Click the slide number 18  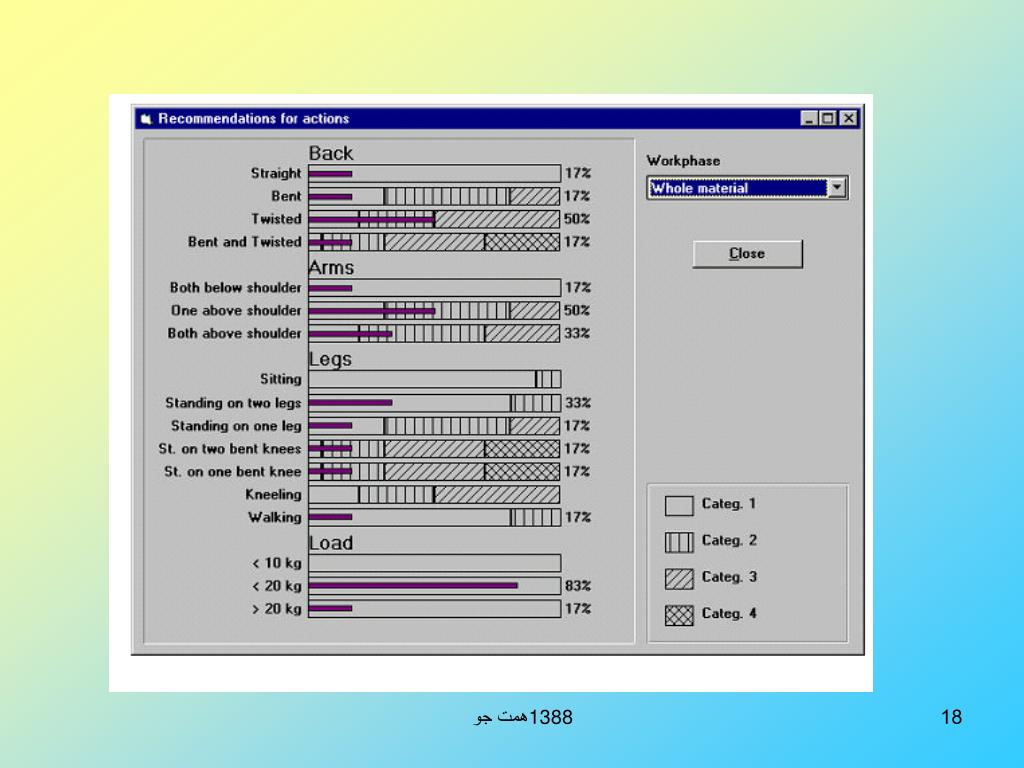click(952, 717)
